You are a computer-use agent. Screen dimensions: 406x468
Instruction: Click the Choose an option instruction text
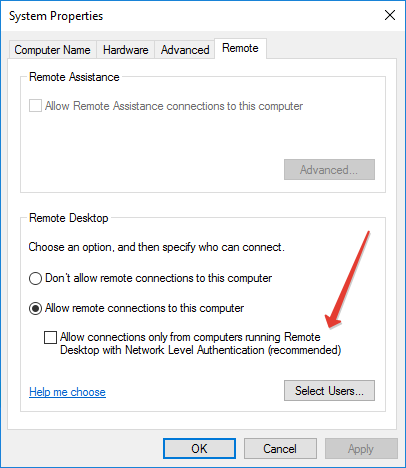[157, 247]
